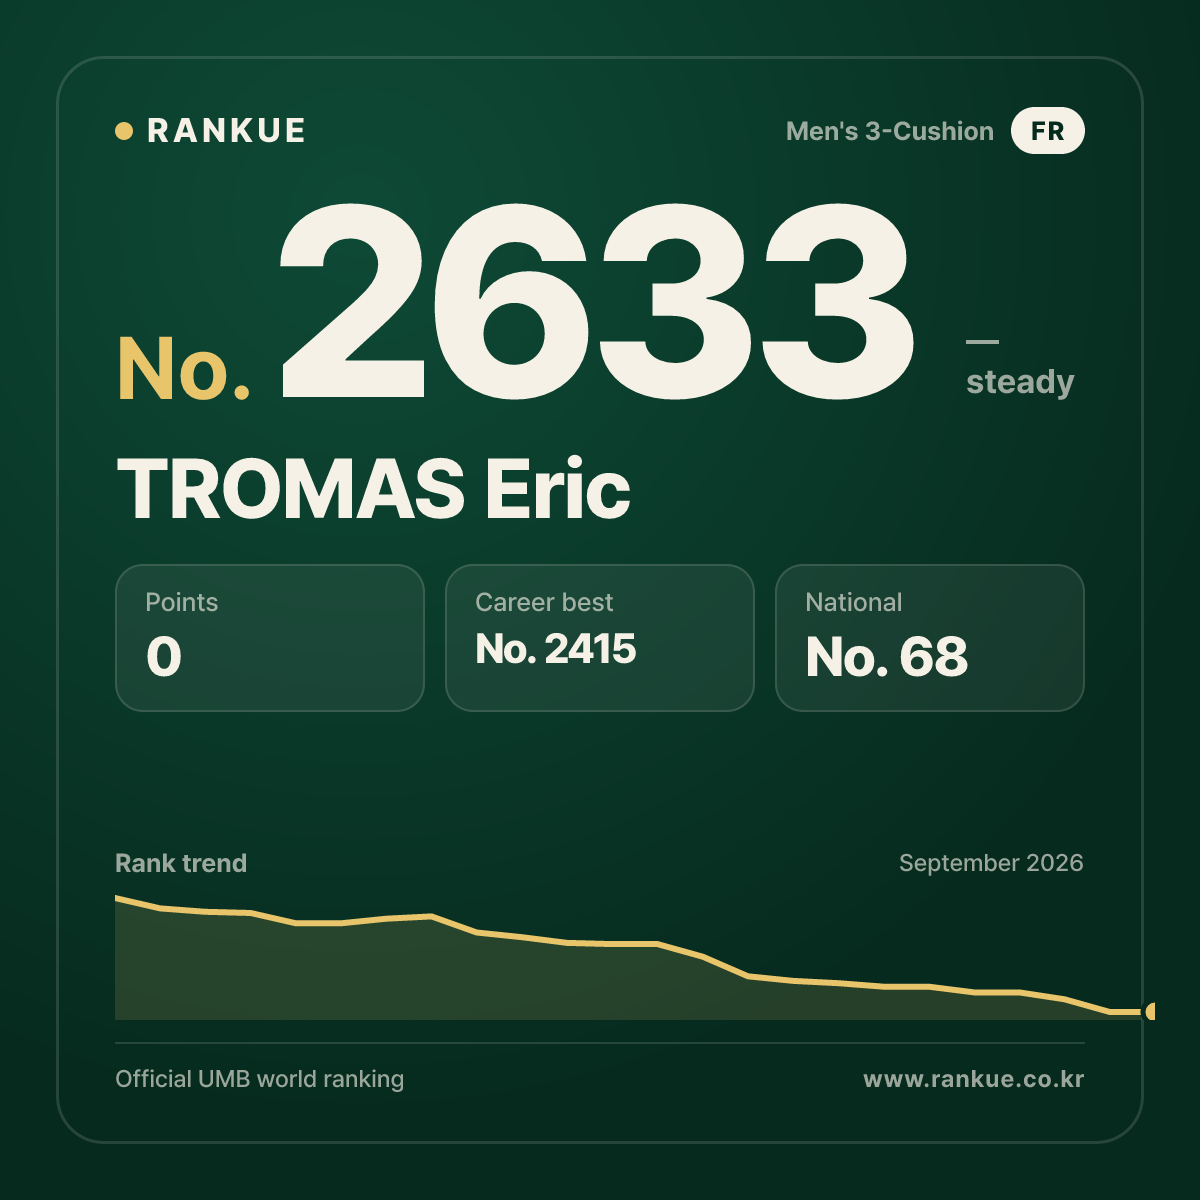Click the steady trend label

pyautogui.click(x=1020, y=382)
